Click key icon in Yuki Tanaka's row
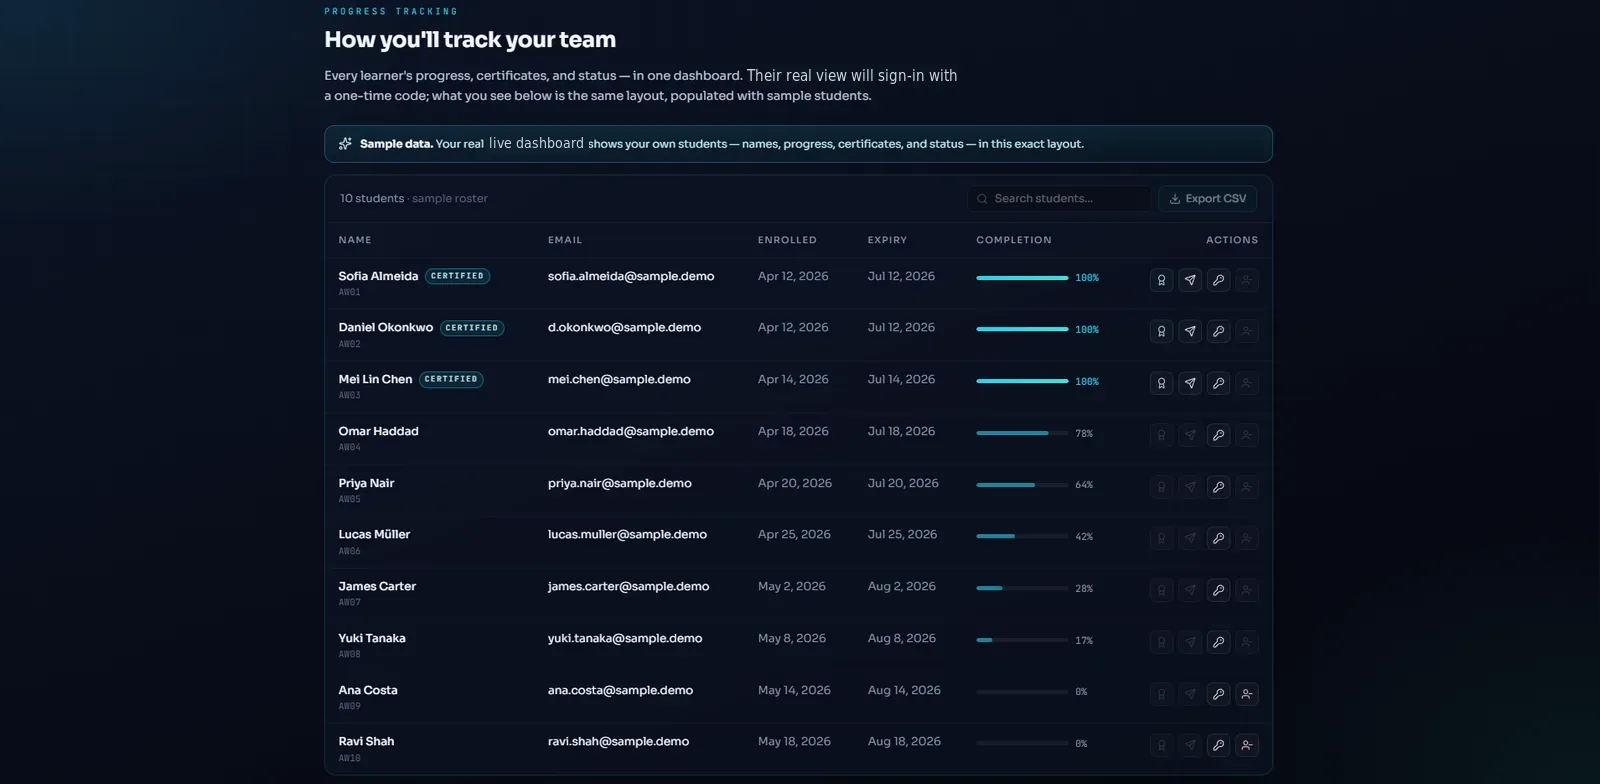 [1218, 642]
